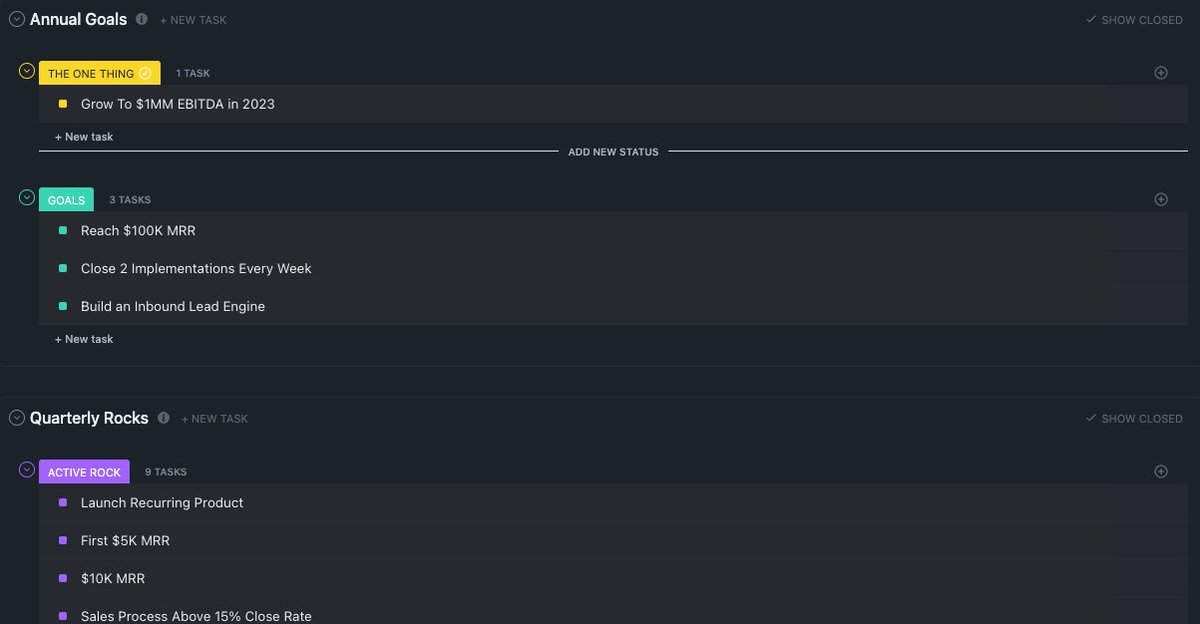Screen dimensions: 1200x624
Task: Click the plus icon right of THE ONE THING group
Action: pos(1161,72)
